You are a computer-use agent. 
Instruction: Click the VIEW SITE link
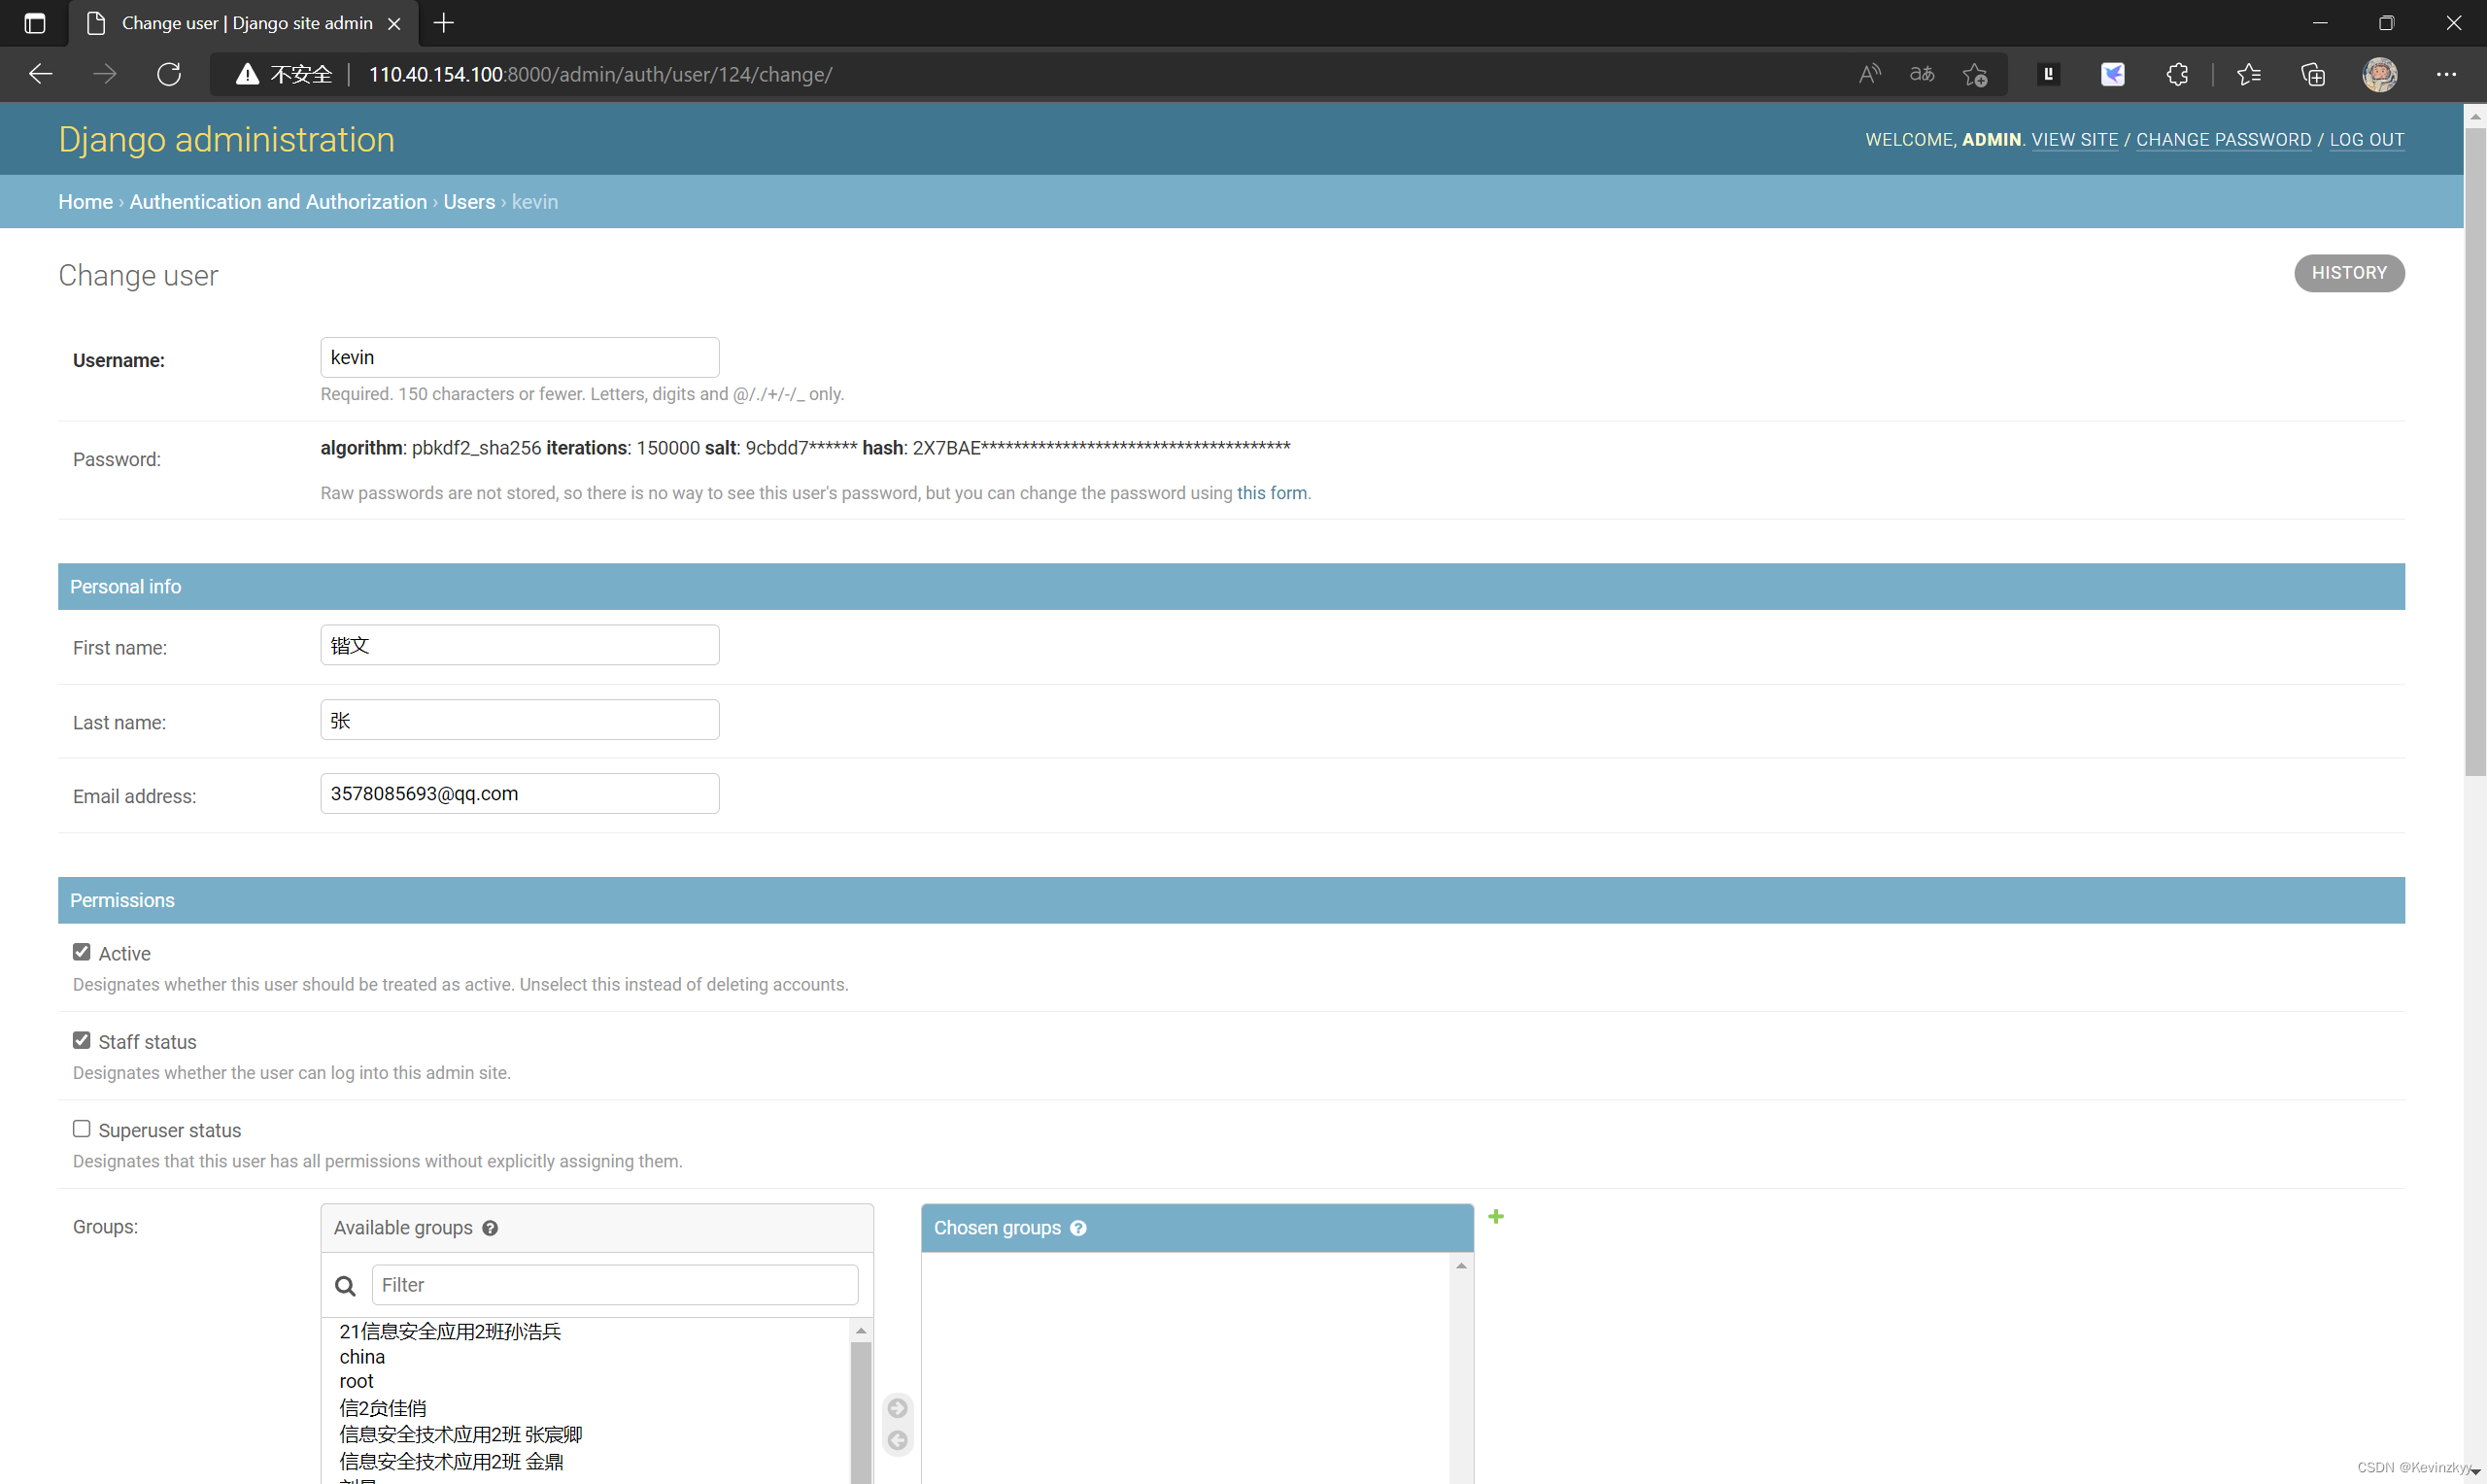[x=2075, y=140]
